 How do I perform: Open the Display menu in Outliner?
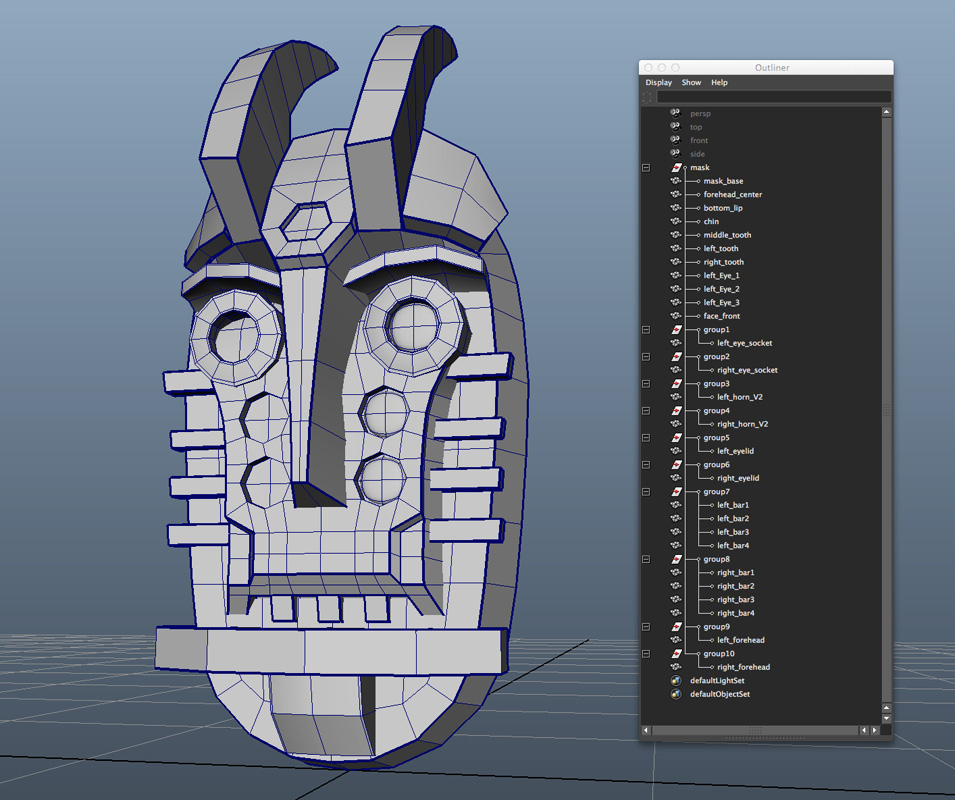(658, 82)
